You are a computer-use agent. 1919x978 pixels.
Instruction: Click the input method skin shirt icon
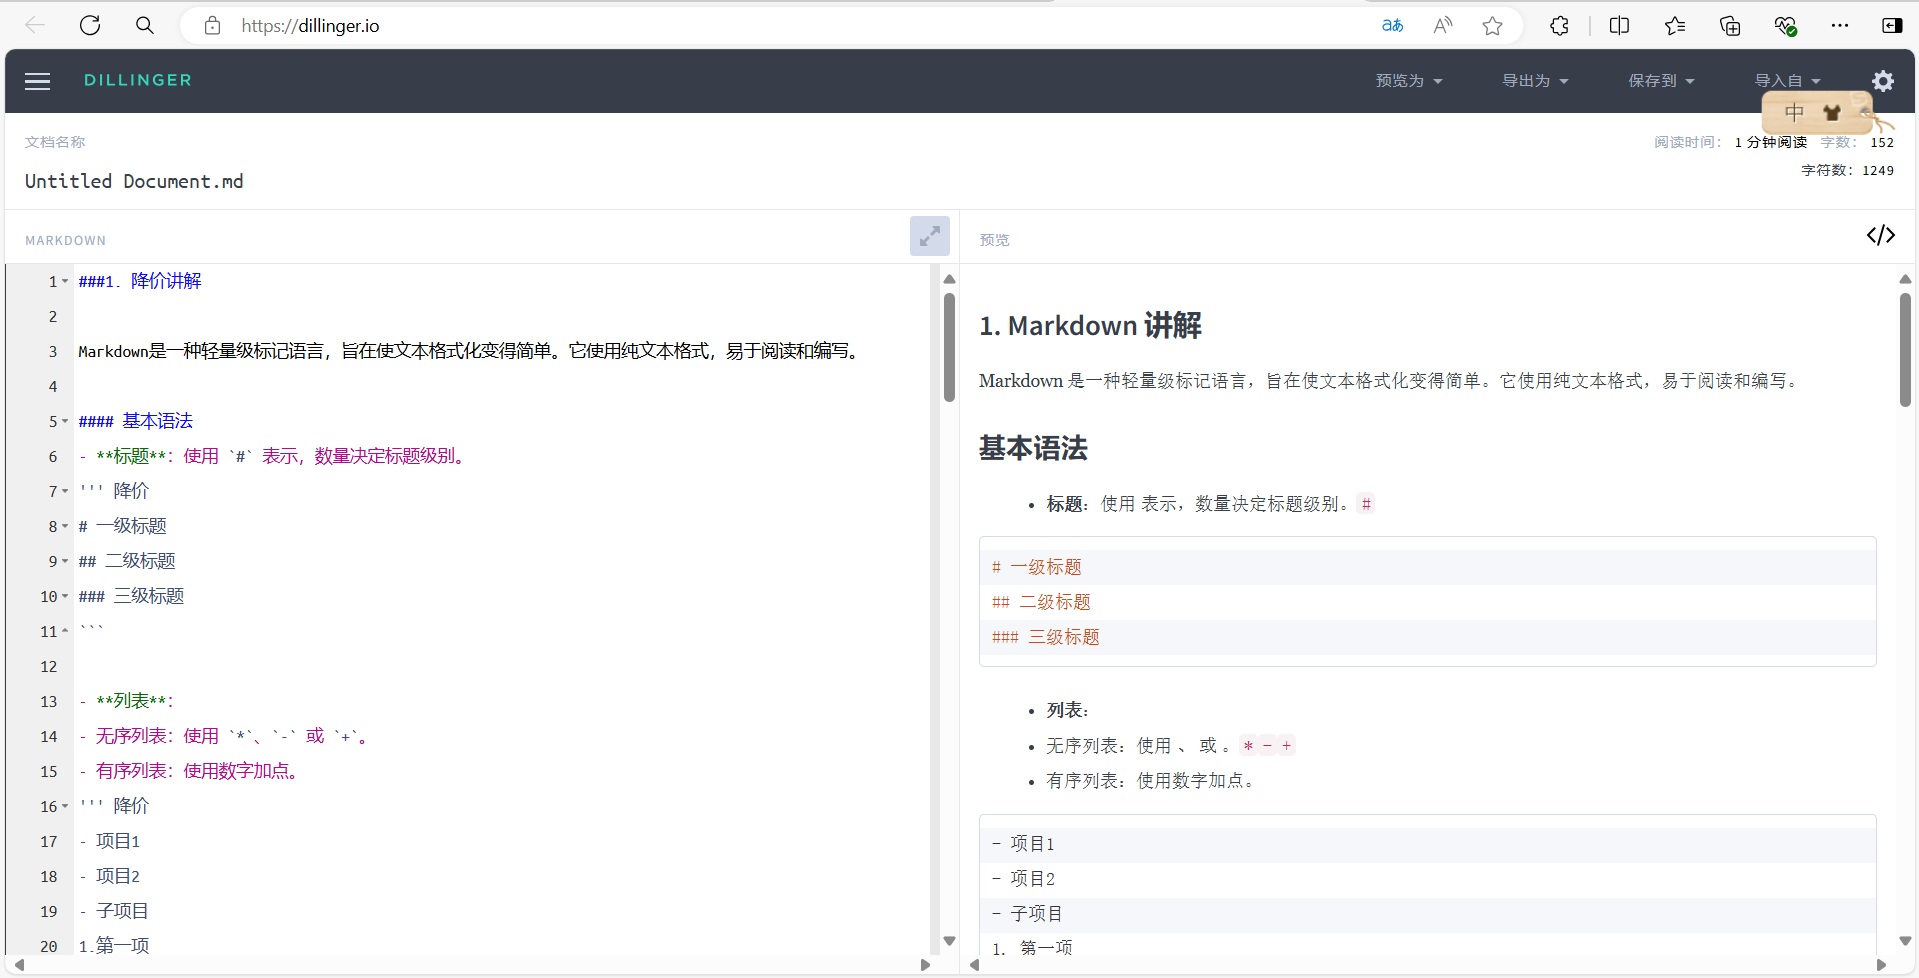[x=1832, y=113]
